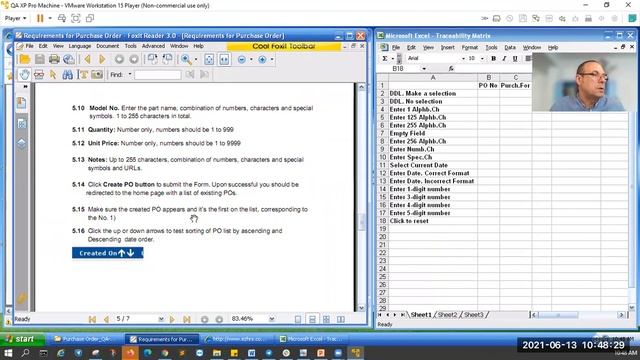
Task: Switch to Single Page layout view
Action: click(298, 319)
